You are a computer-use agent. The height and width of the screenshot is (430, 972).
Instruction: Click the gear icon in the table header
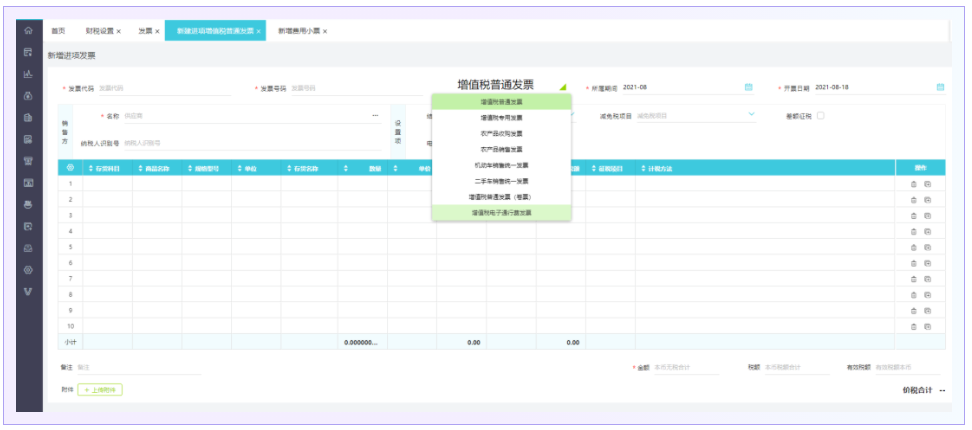pos(70,168)
